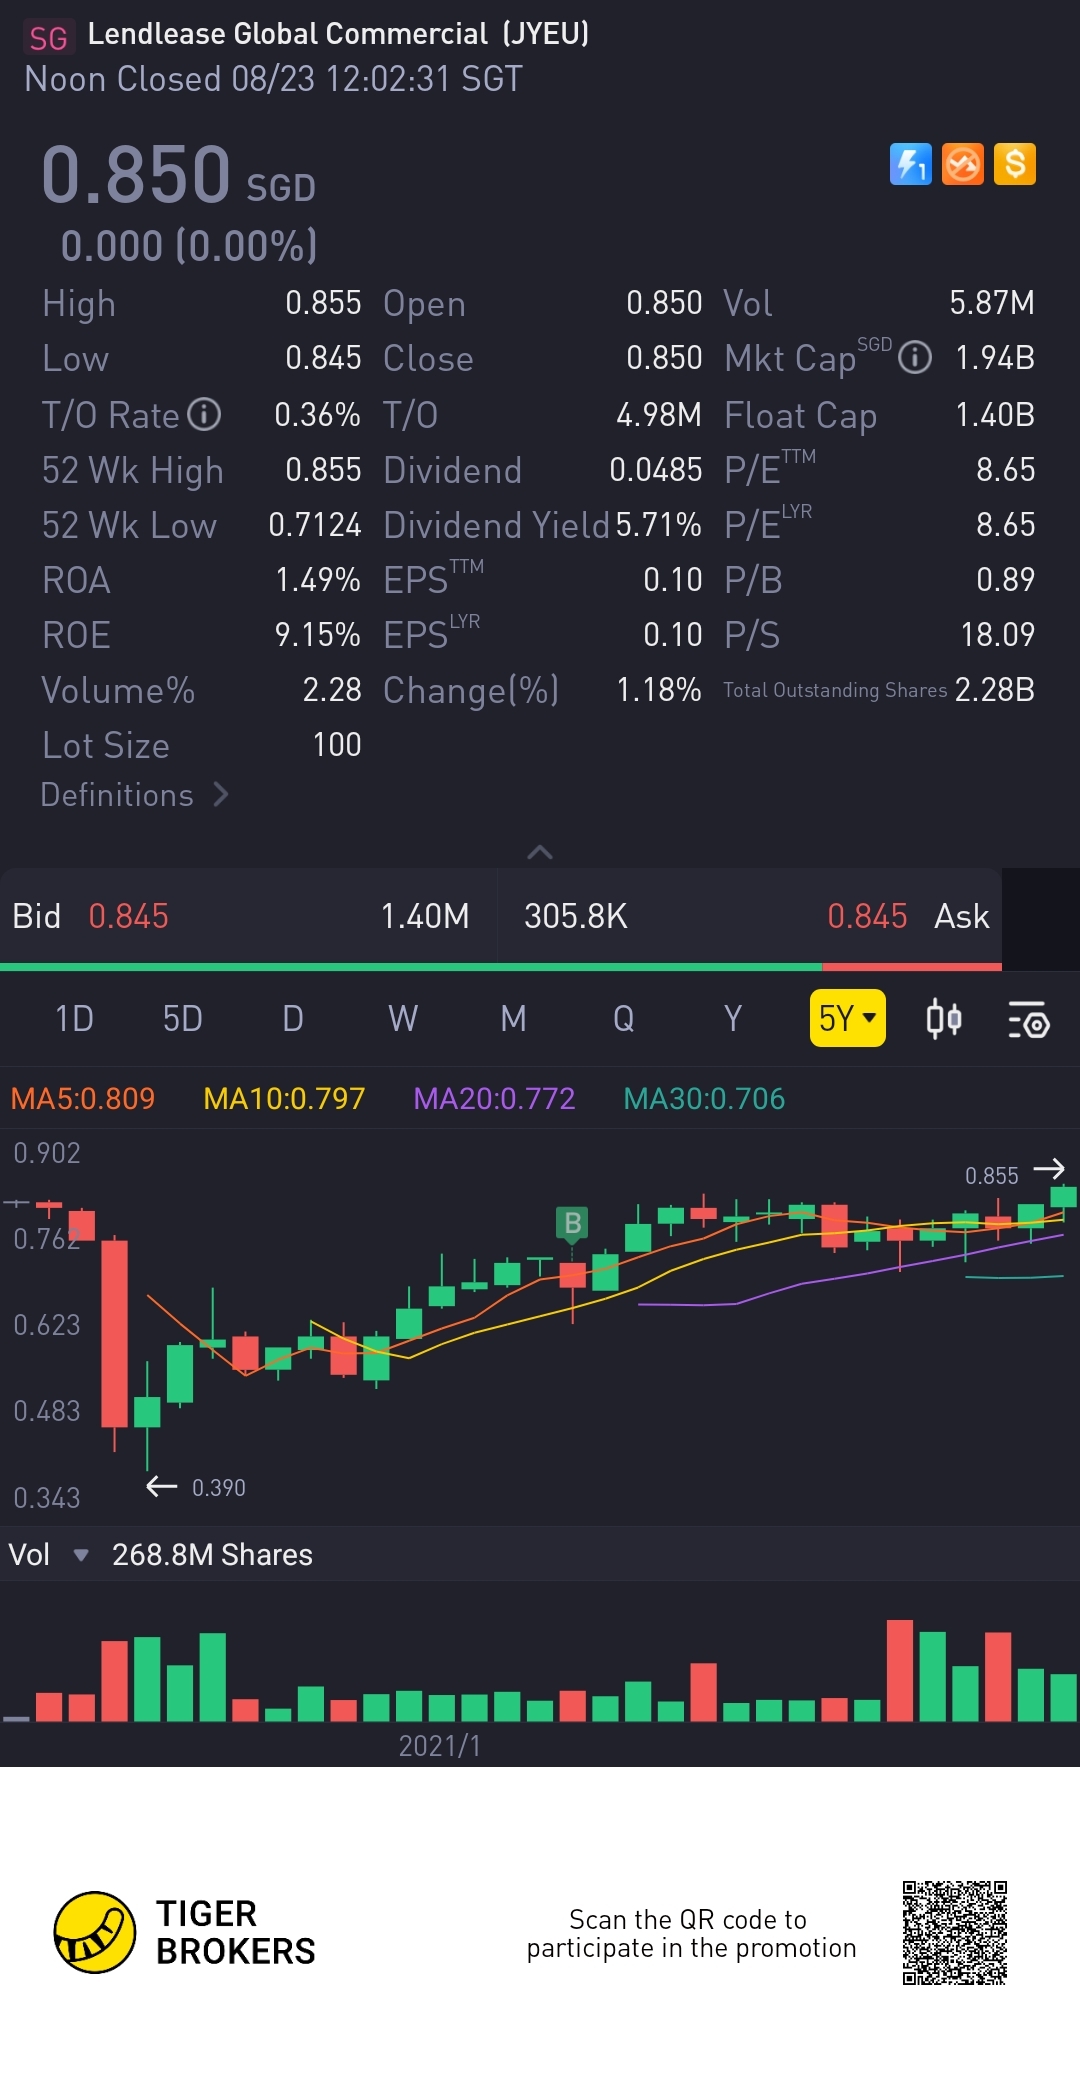Tap bid size 1.40M
Screen dimensions: 1080x2099
pos(425,916)
